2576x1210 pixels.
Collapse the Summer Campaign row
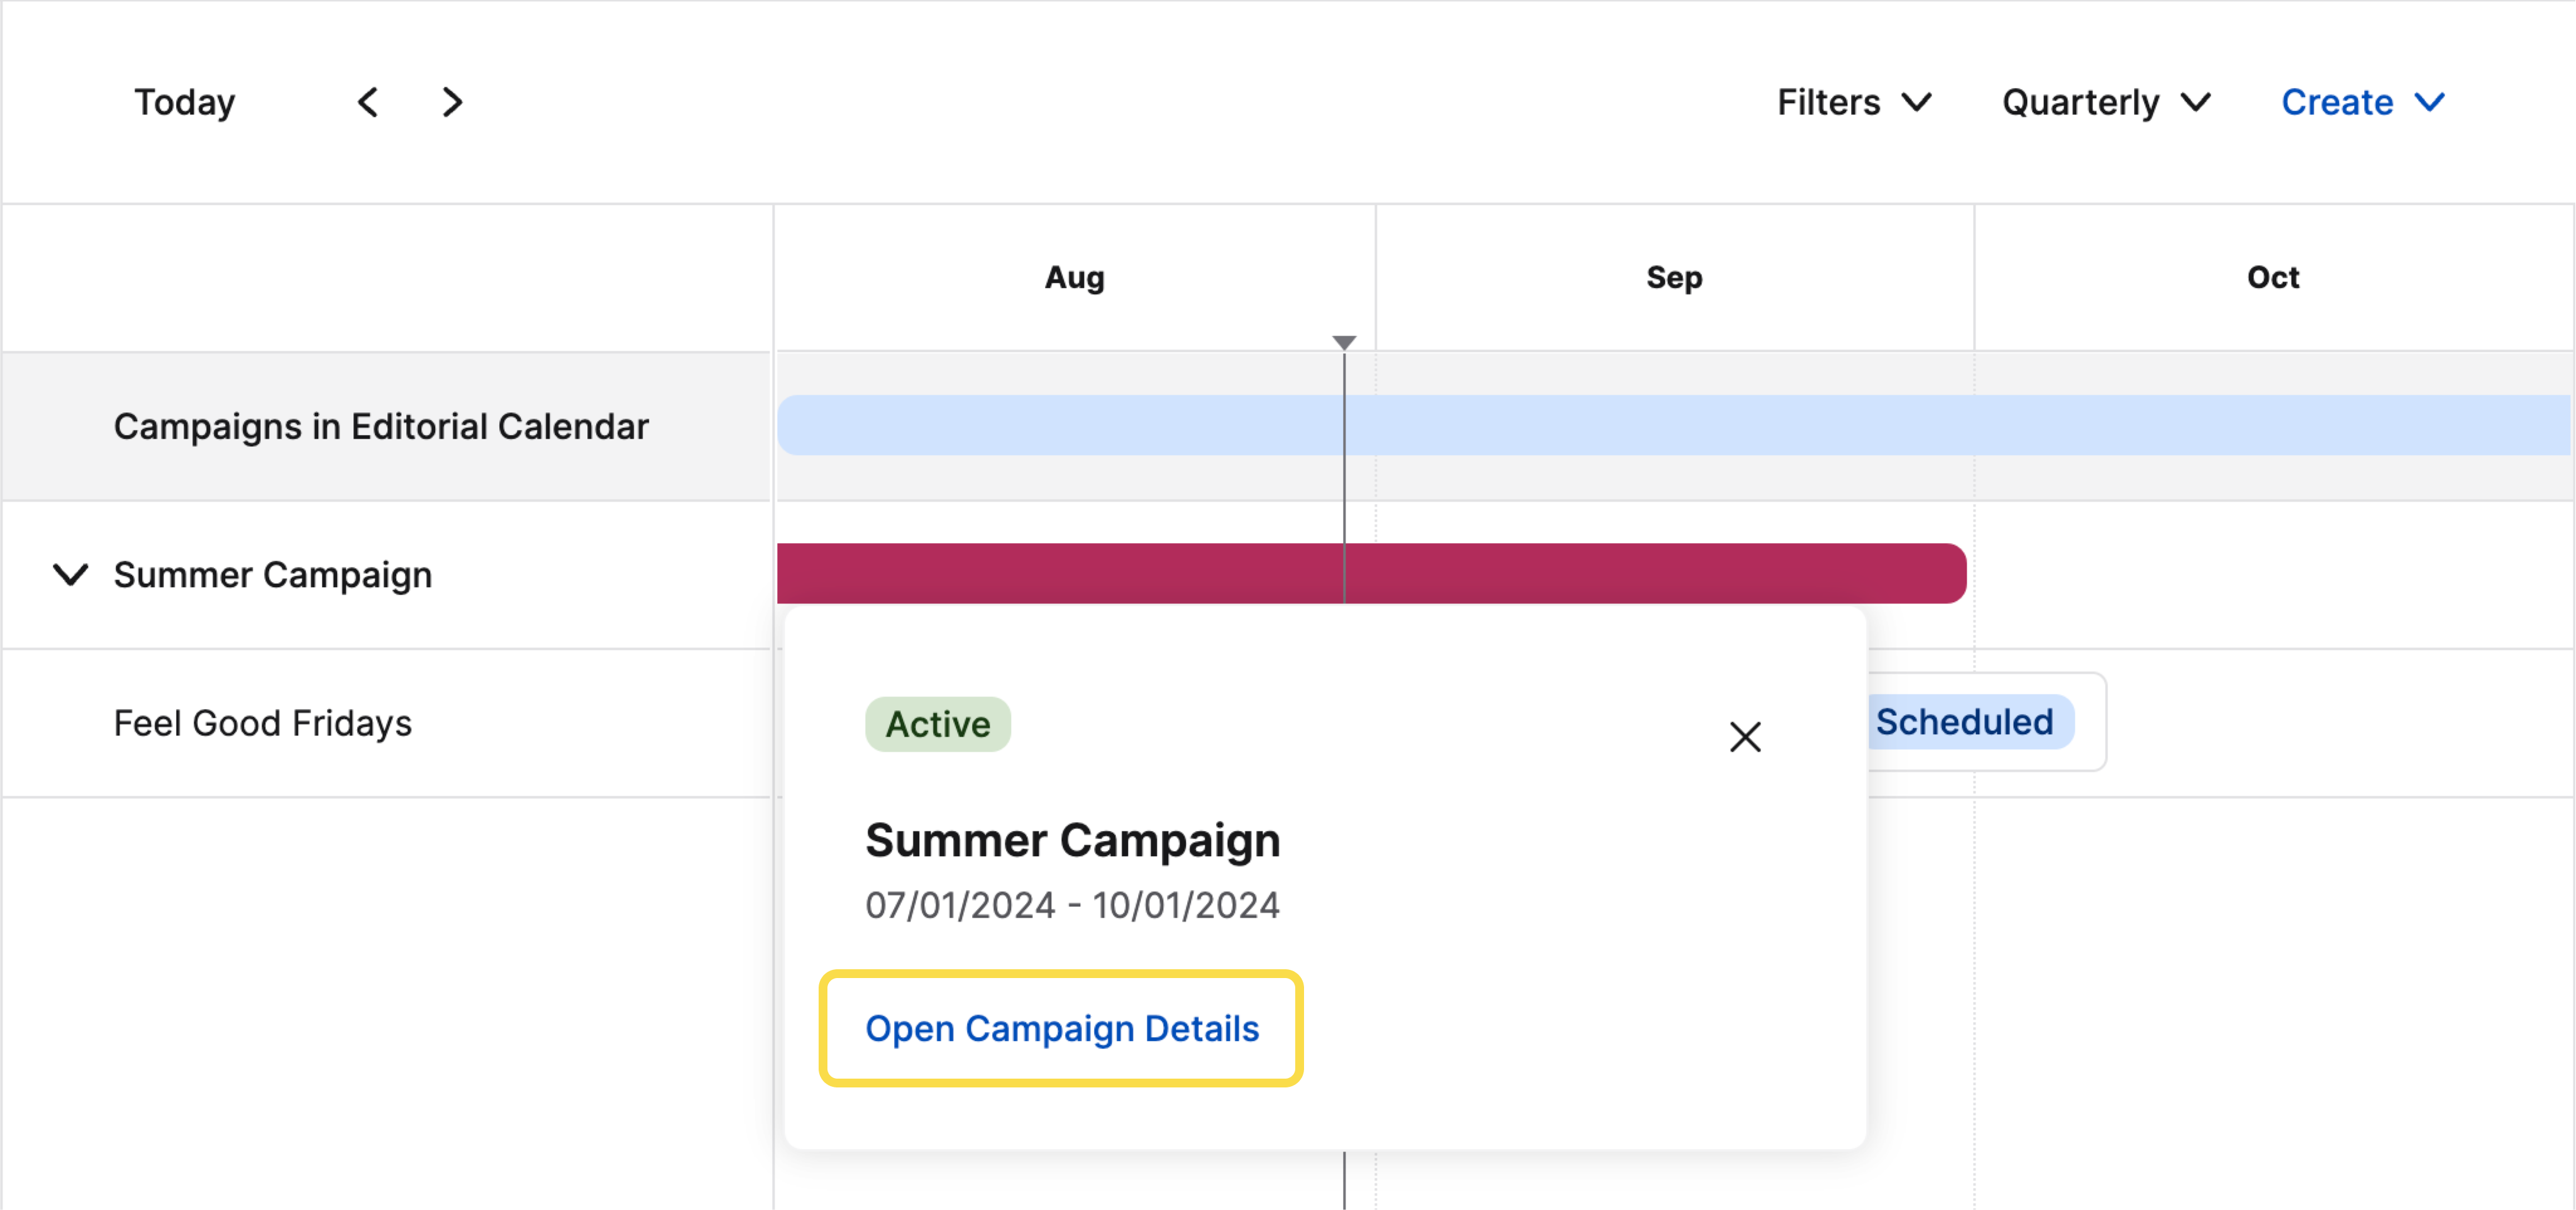(70, 575)
